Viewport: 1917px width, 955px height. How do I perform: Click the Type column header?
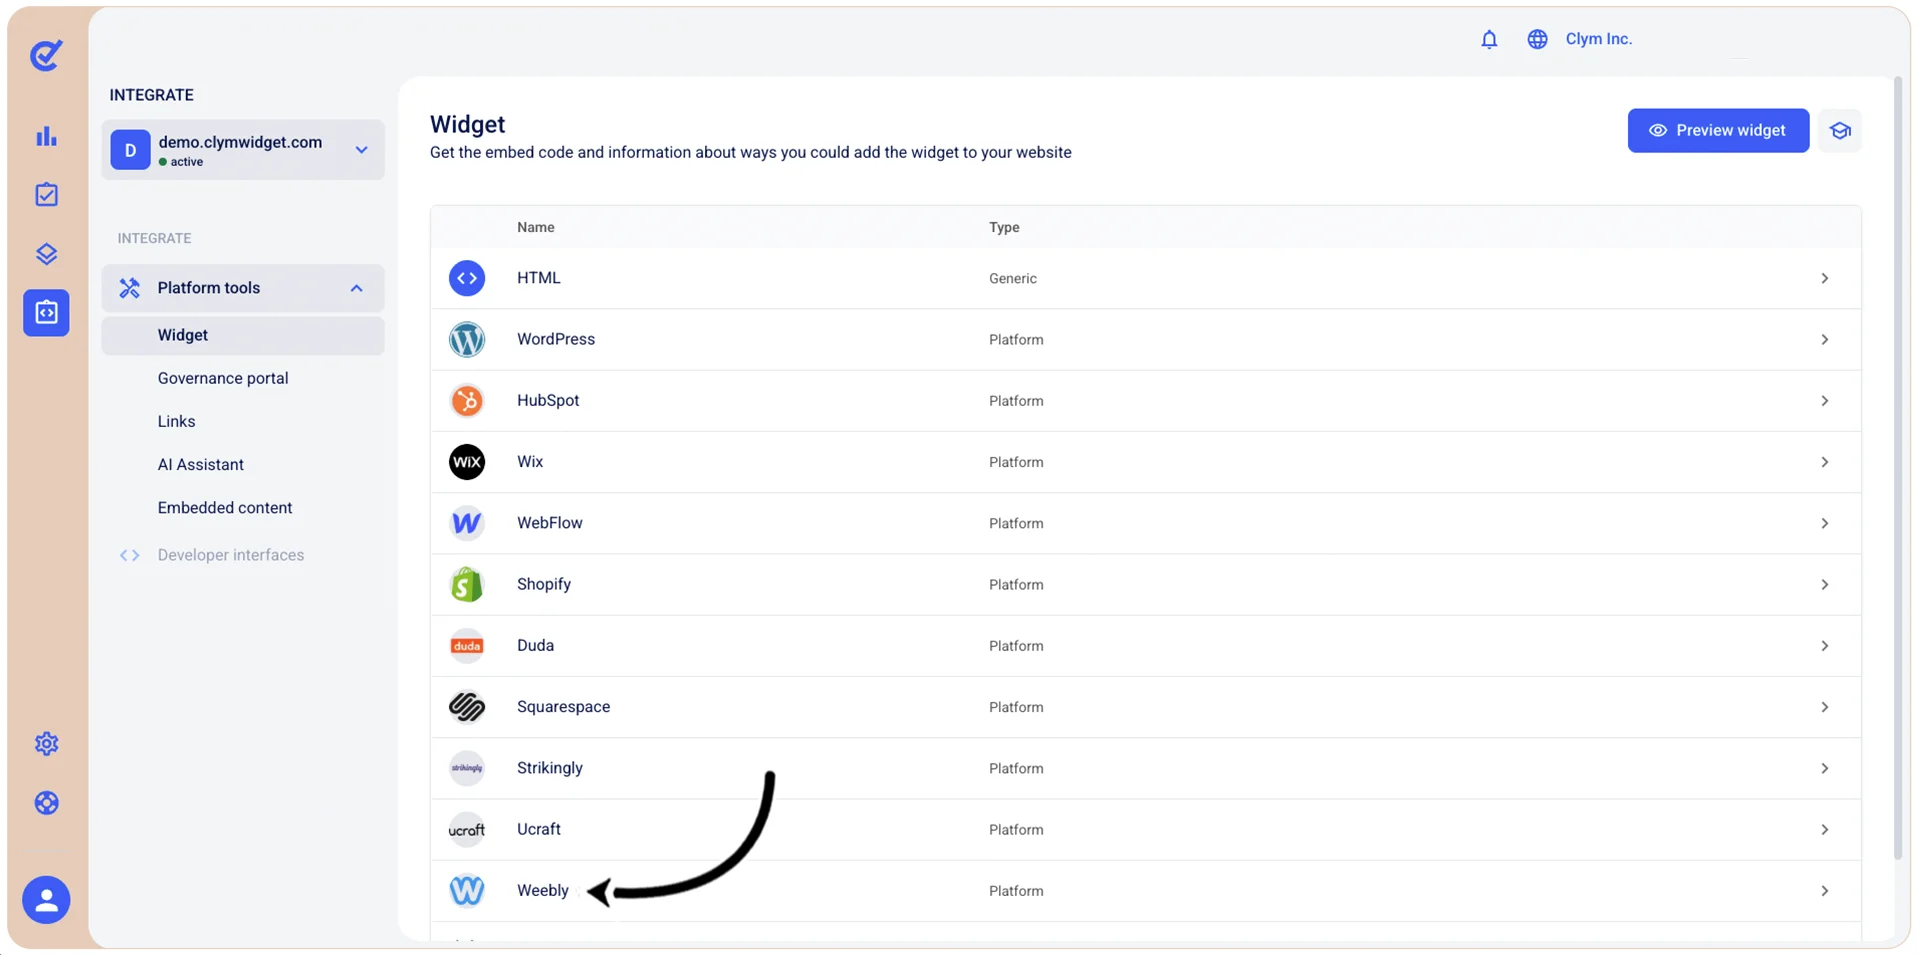click(1004, 228)
